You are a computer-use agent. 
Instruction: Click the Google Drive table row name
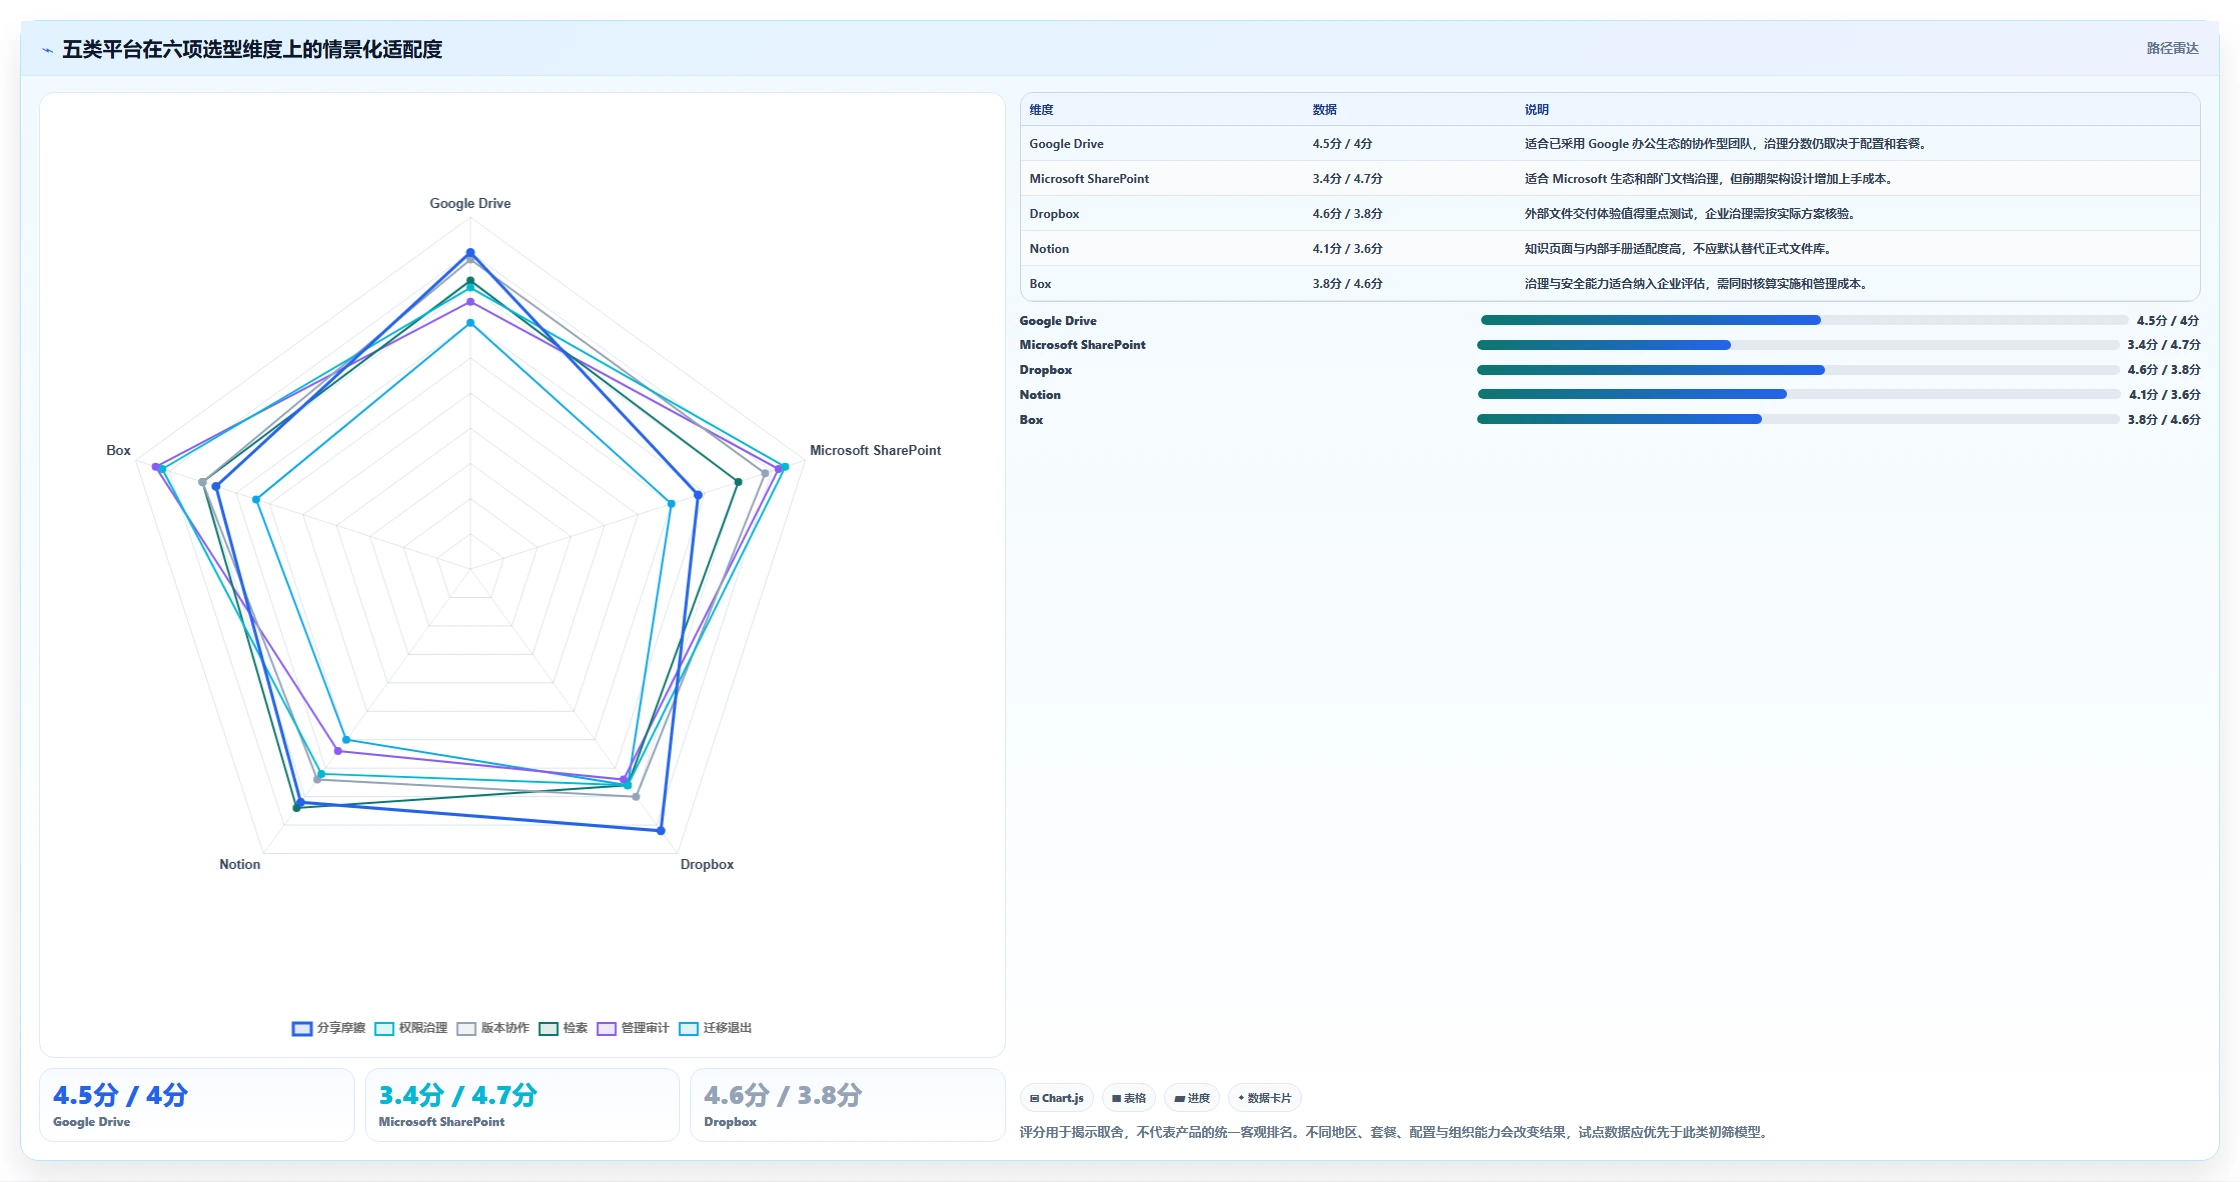click(1066, 144)
